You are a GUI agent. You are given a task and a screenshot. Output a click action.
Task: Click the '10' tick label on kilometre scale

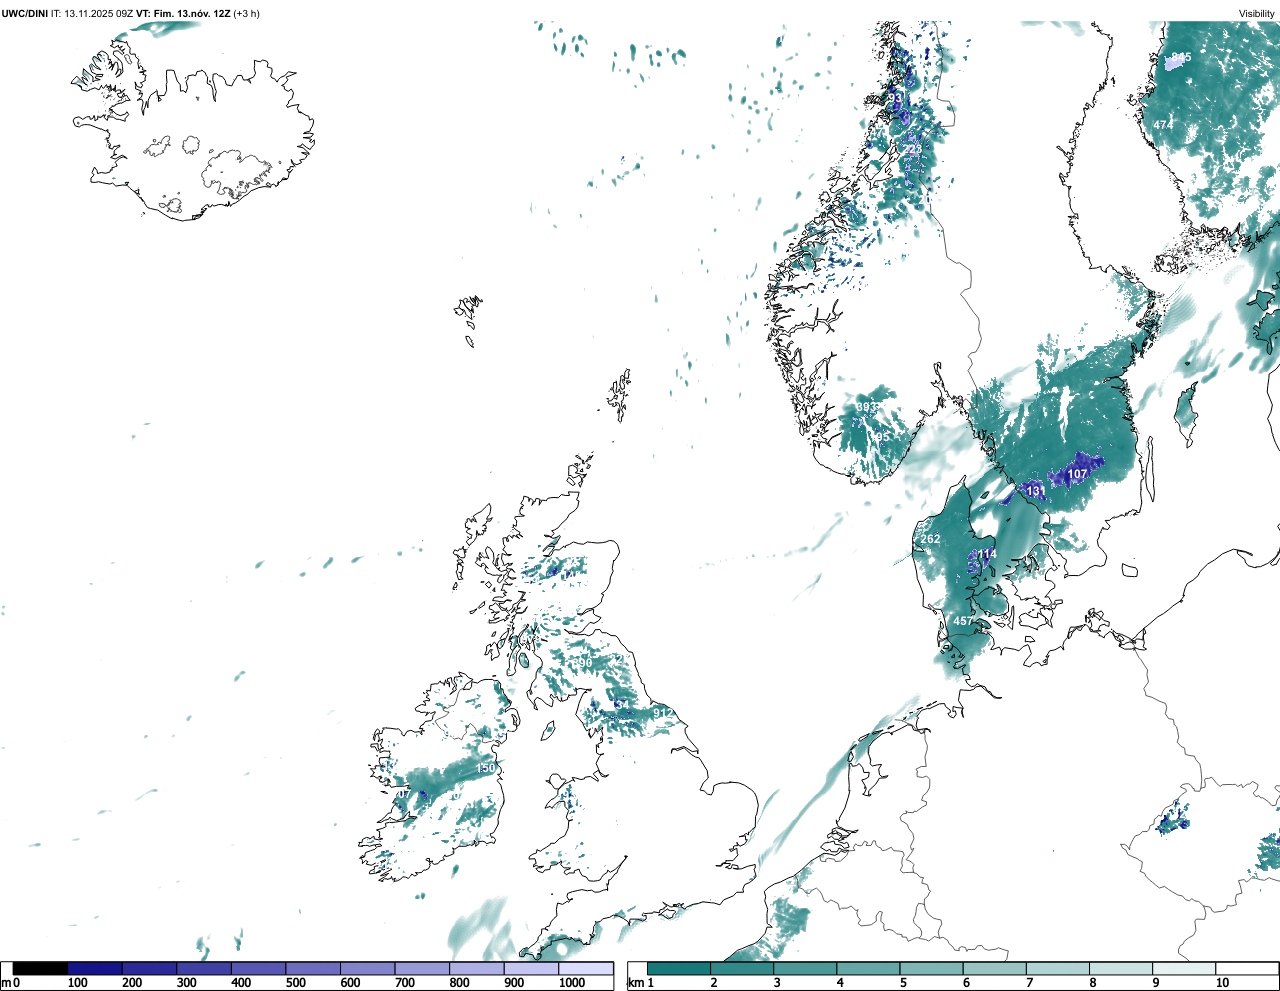[1223, 983]
